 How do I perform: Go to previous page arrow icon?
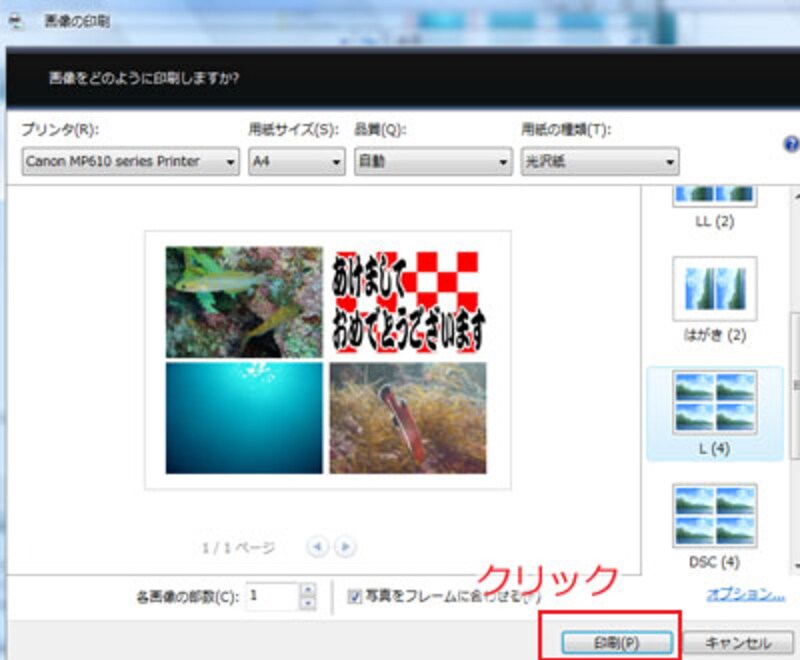click(317, 547)
